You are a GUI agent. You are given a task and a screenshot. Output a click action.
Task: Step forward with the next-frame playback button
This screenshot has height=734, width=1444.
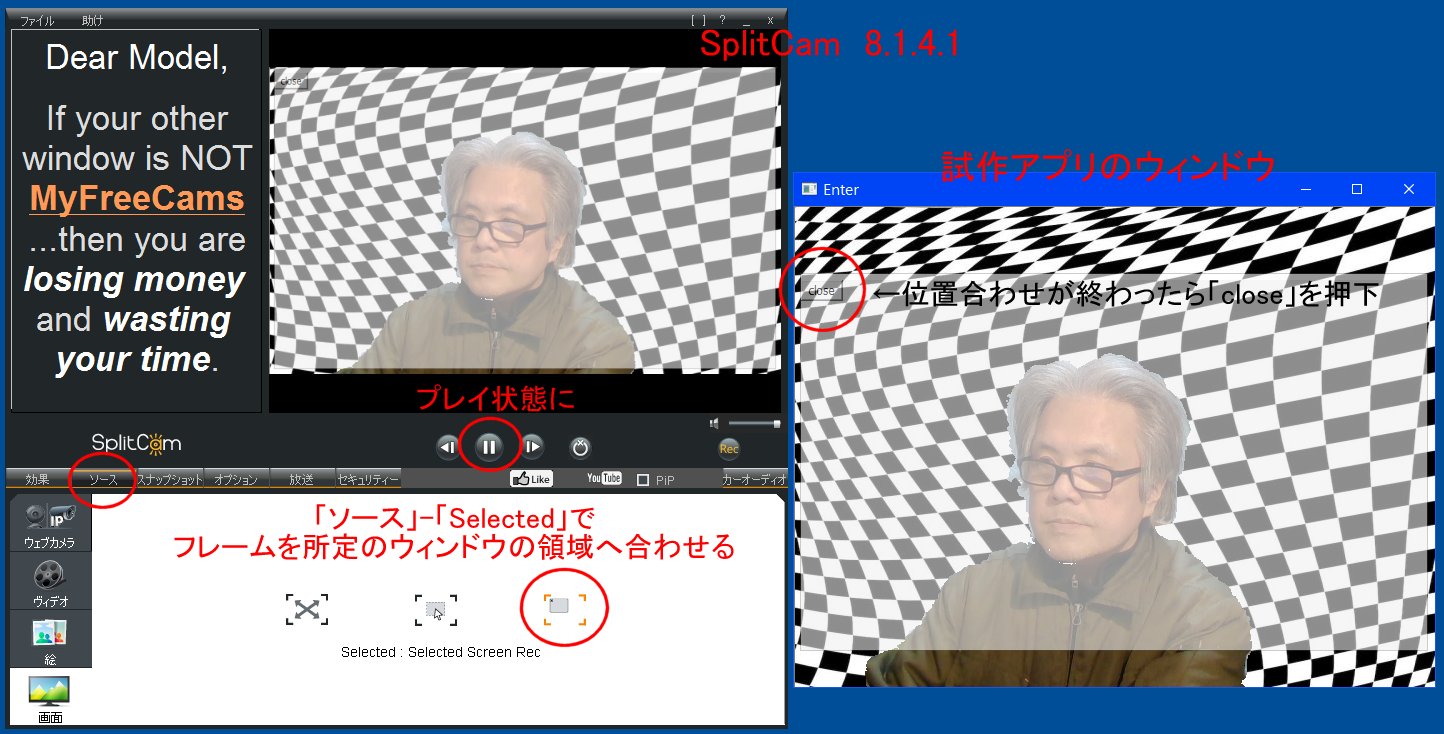tap(532, 447)
